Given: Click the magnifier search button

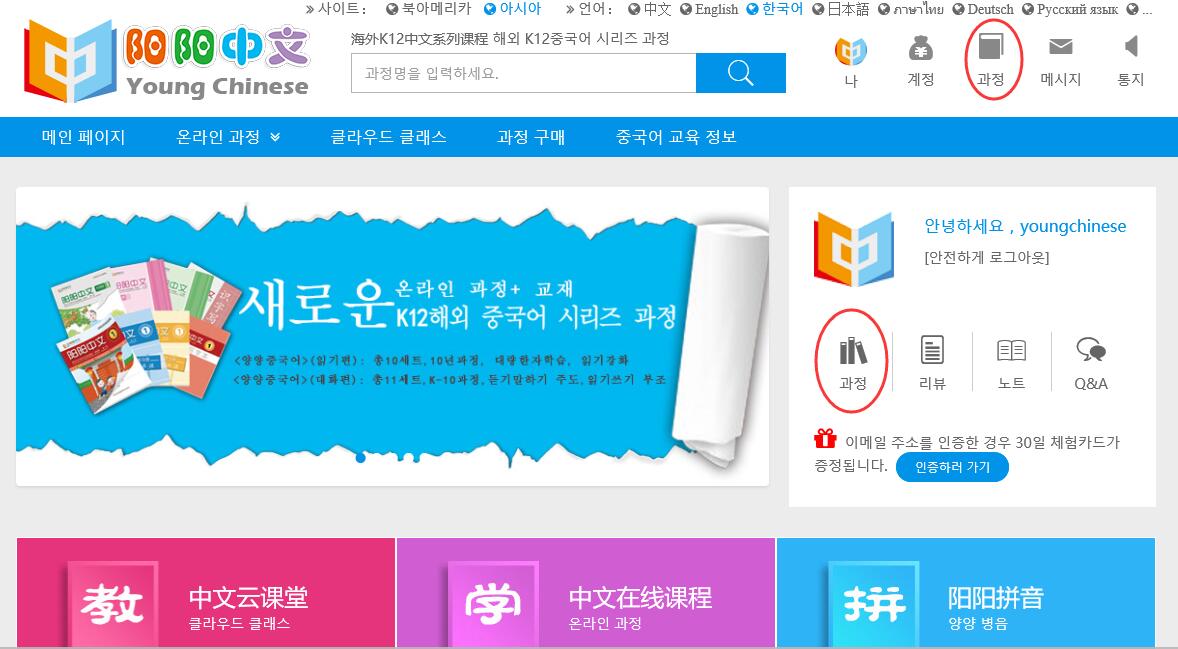Looking at the screenshot, I should tap(741, 73).
